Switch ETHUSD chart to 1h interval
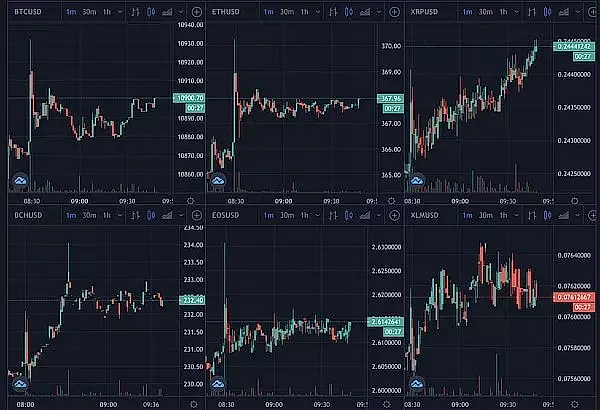Image resolution: width=600 pixels, height=410 pixels. coord(304,12)
